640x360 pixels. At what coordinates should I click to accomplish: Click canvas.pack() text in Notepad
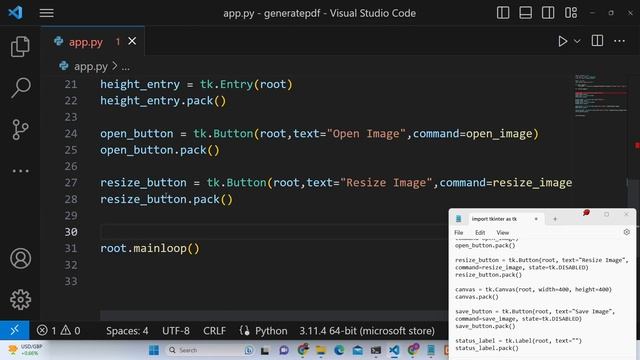pos(477,297)
